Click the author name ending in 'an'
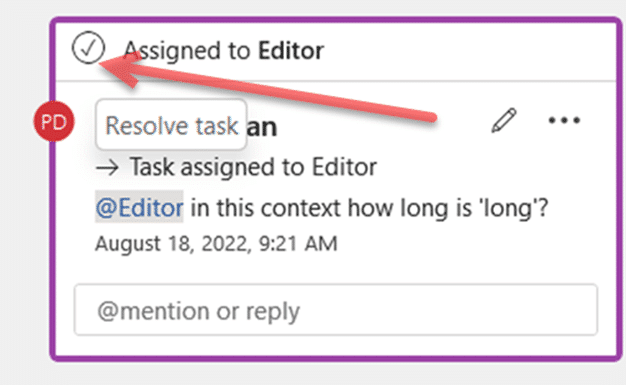 261,127
